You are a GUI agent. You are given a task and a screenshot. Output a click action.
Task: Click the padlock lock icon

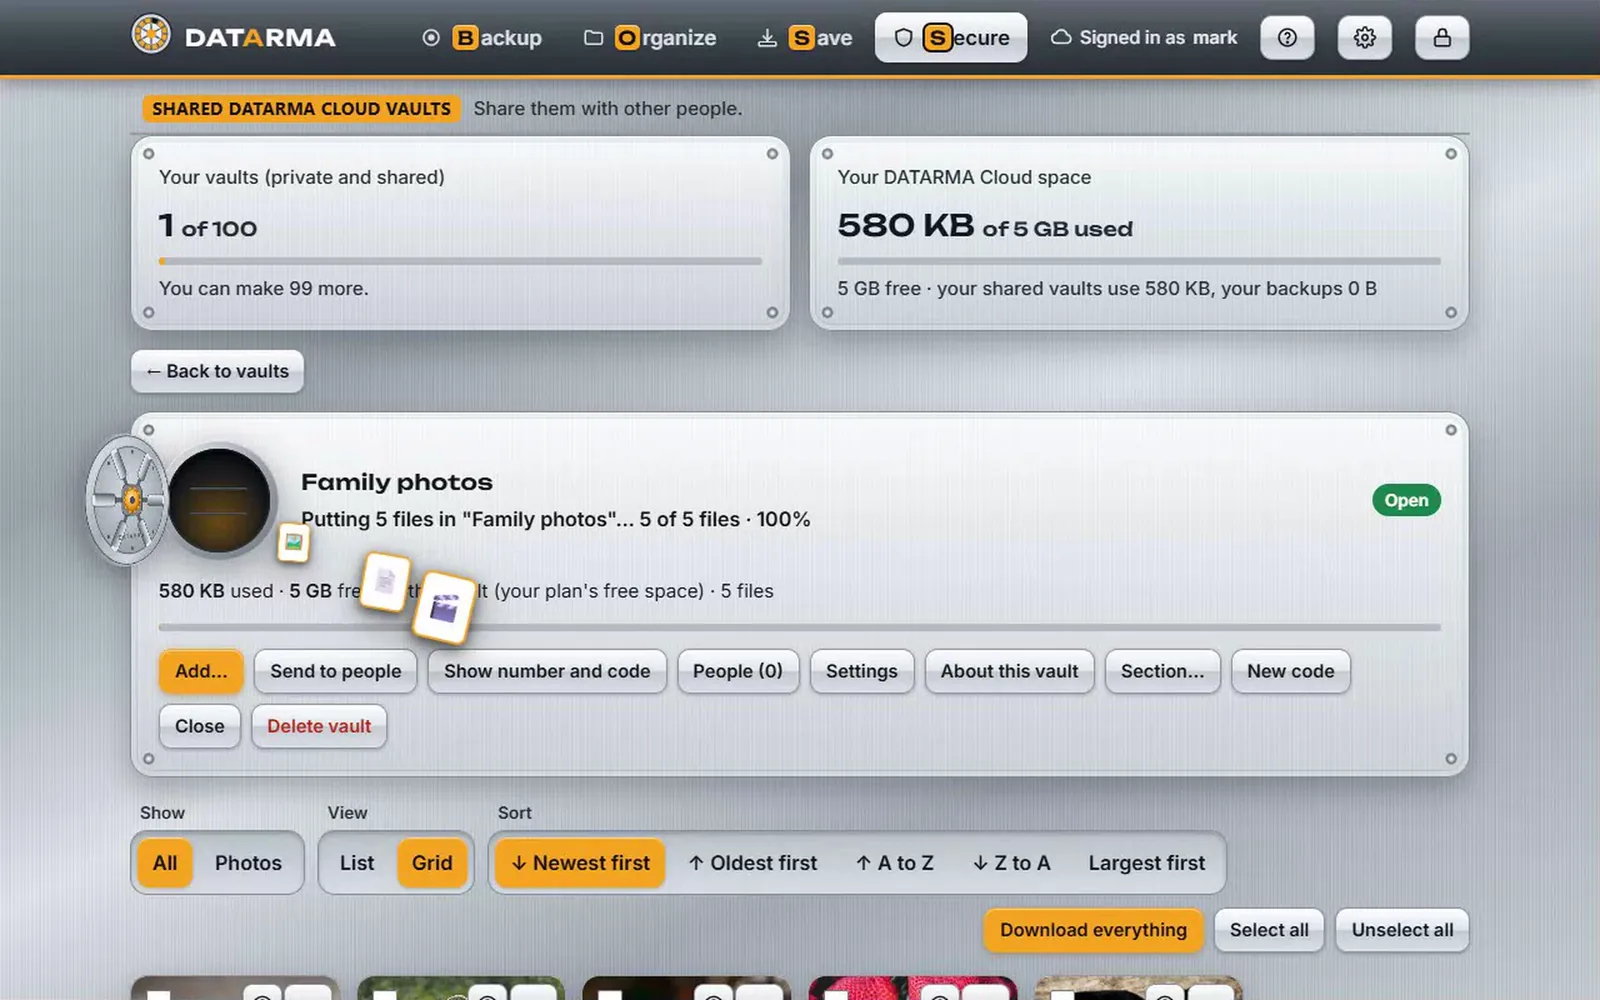click(1442, 38)
